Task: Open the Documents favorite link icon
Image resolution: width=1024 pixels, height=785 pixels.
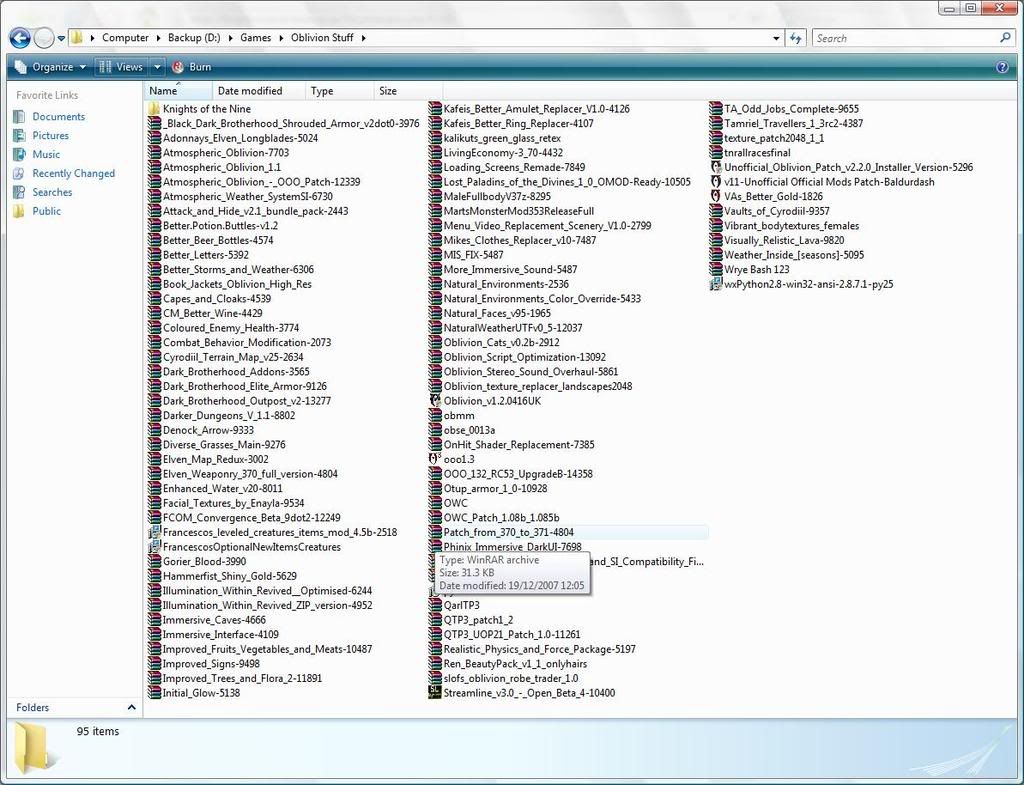Action: [20, 117]
